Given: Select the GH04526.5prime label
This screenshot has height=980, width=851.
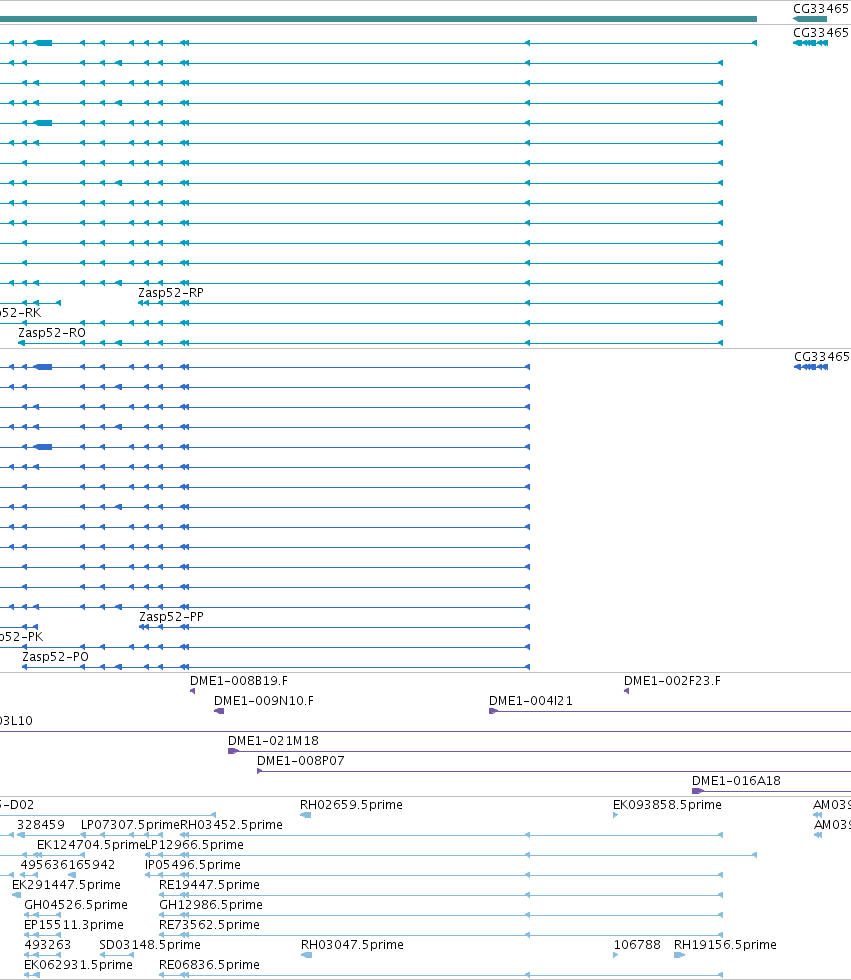Looking at the screenshot, I should 76,904.
